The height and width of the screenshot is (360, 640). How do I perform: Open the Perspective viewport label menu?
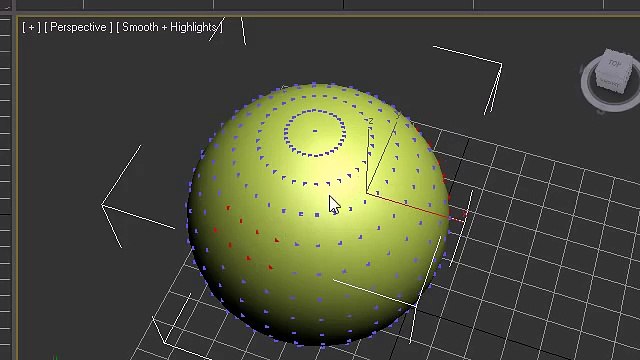(x=78, y=27)
